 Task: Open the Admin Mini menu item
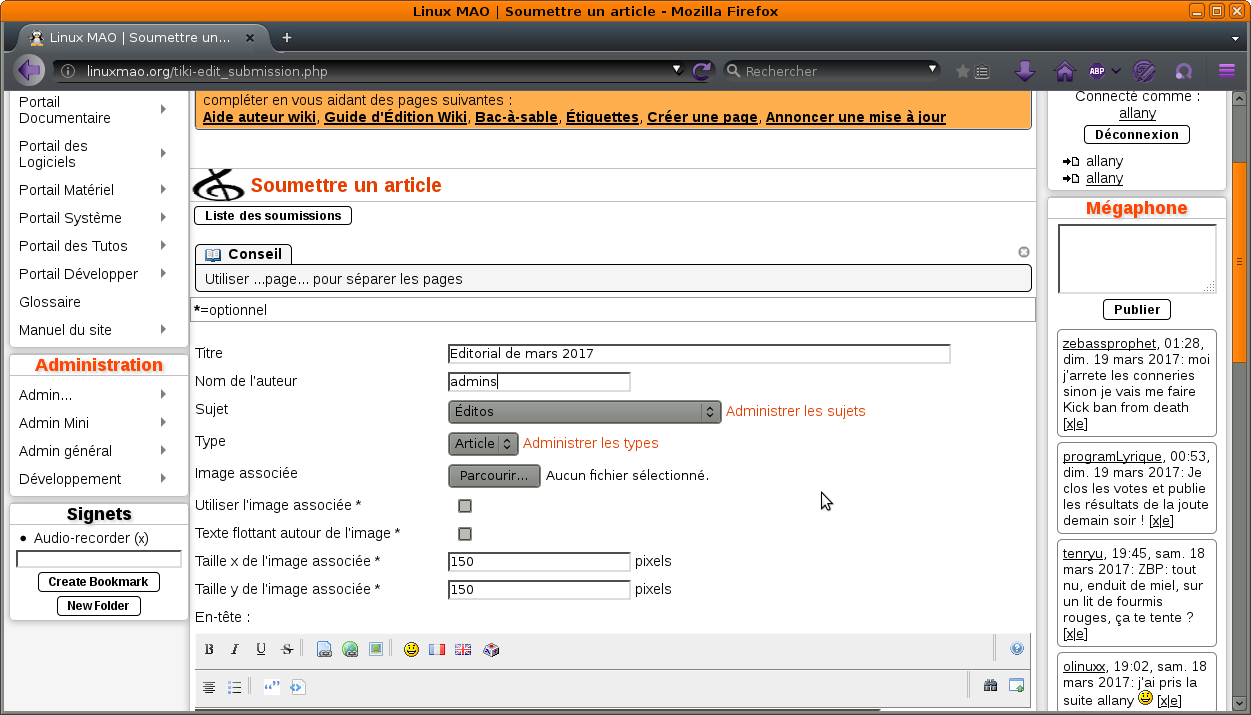(54, 423)
